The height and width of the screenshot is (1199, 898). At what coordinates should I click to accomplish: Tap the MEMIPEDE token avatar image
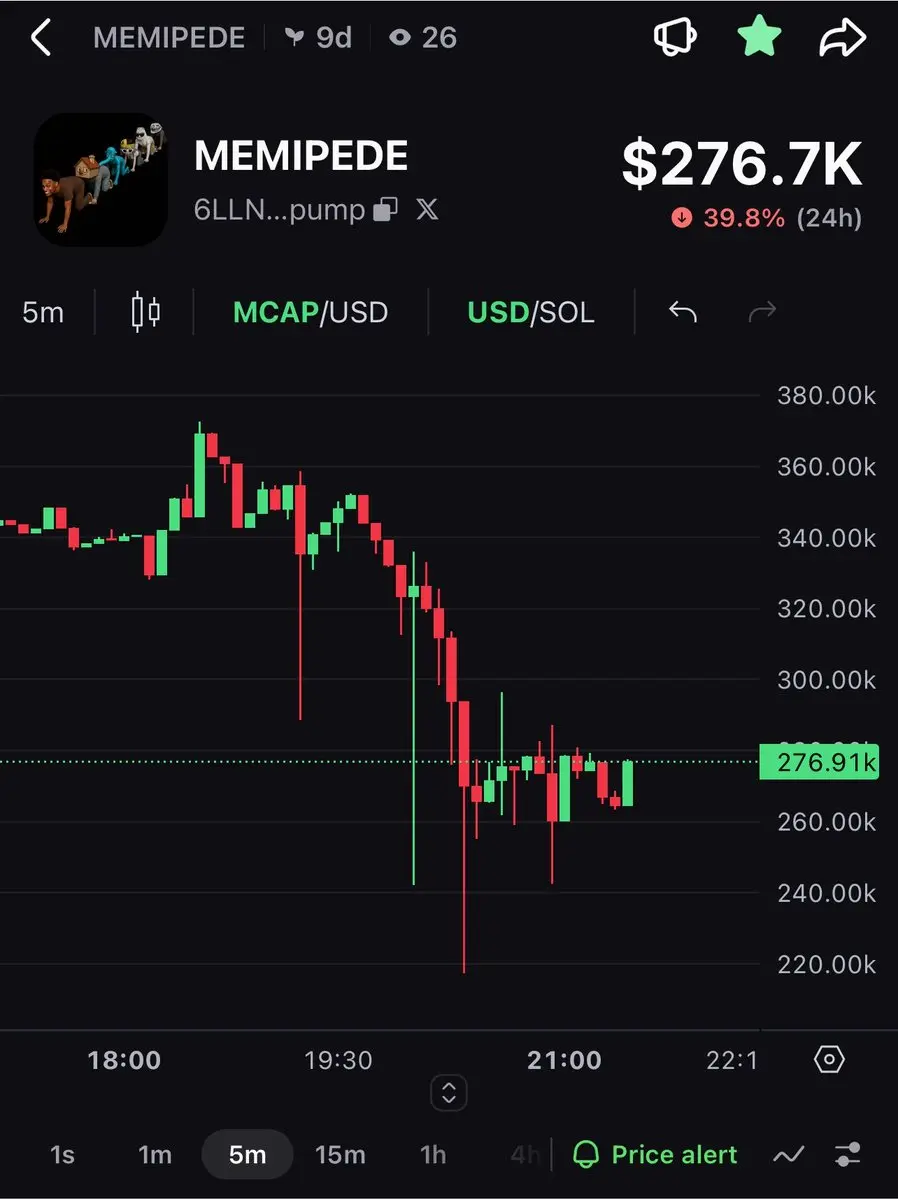click(101, 180)
